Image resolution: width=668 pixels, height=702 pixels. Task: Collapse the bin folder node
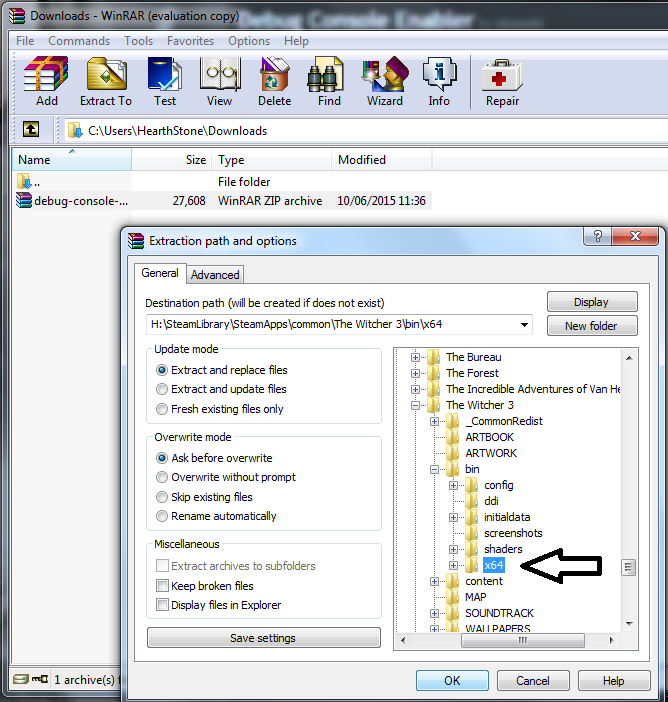click(434, 470)
